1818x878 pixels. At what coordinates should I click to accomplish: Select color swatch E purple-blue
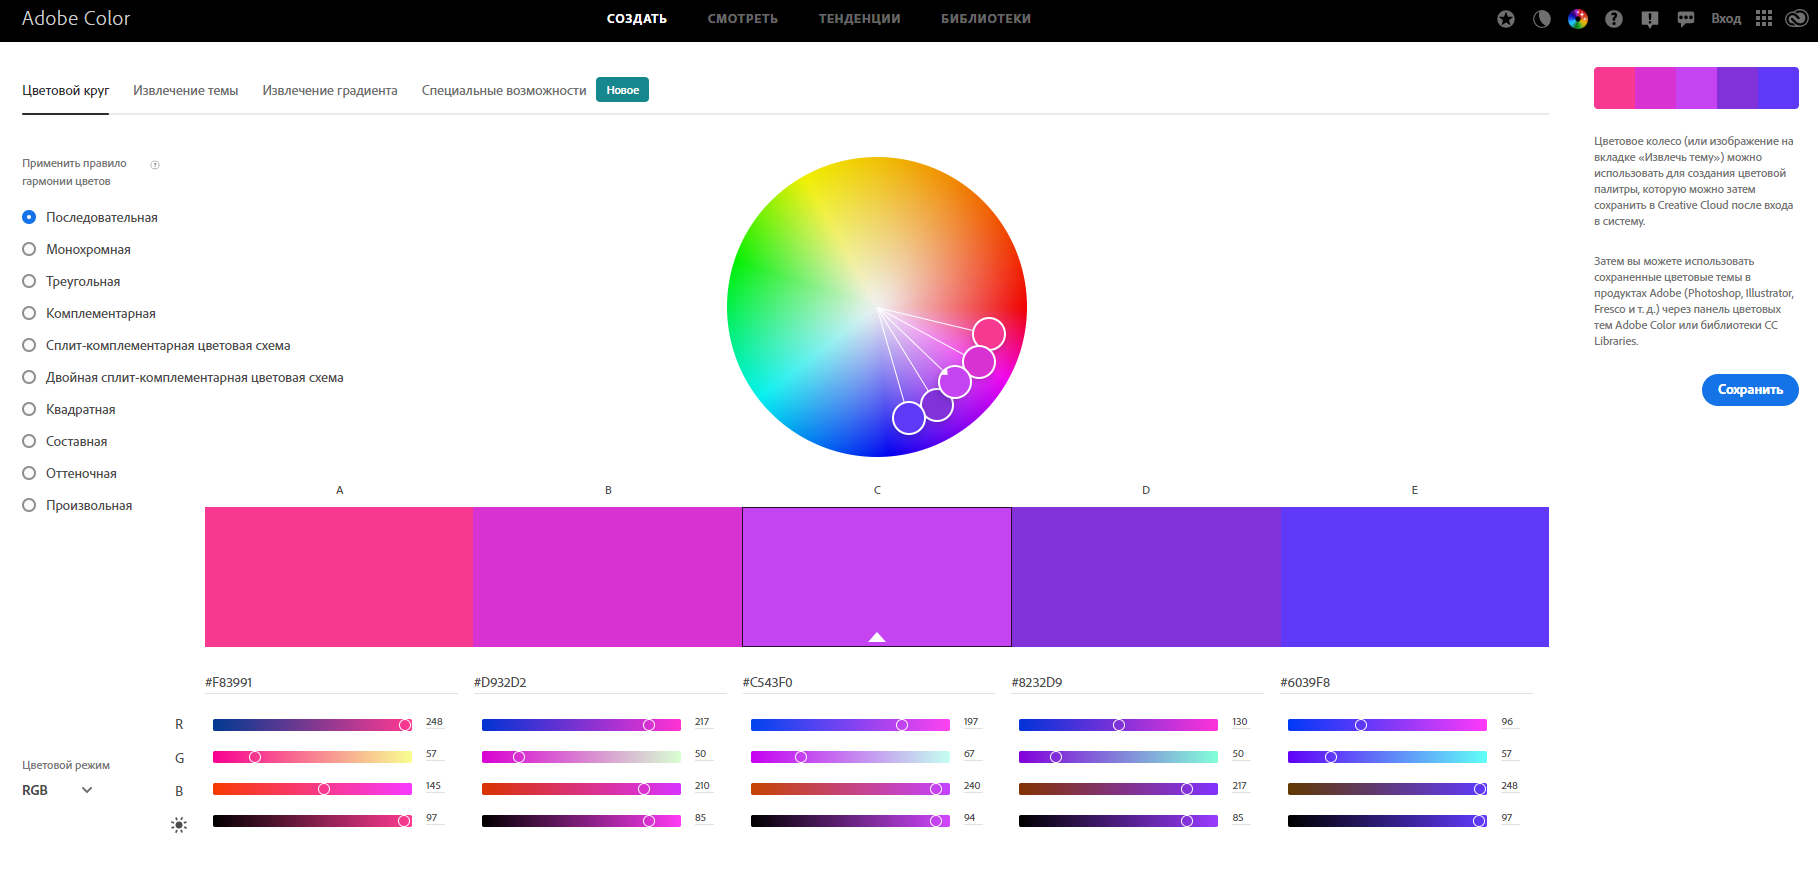pos(1415,577)
